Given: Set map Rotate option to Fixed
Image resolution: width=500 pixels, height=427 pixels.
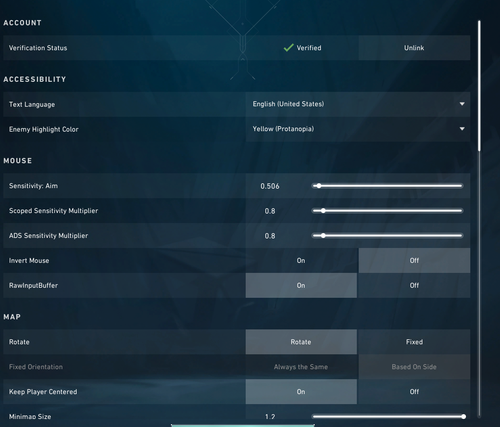Looking at the screenshot, I should [x=414, y=342].
